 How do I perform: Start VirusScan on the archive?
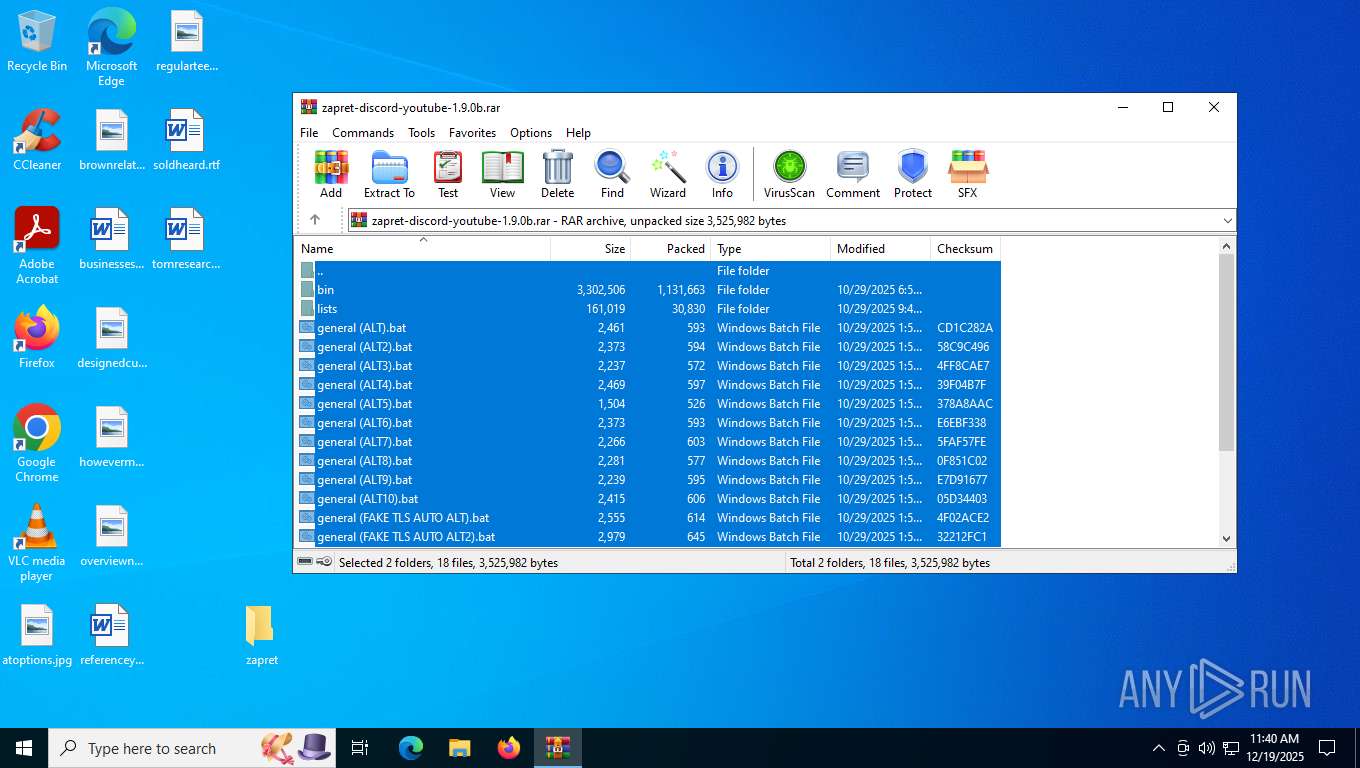(789, 174)
